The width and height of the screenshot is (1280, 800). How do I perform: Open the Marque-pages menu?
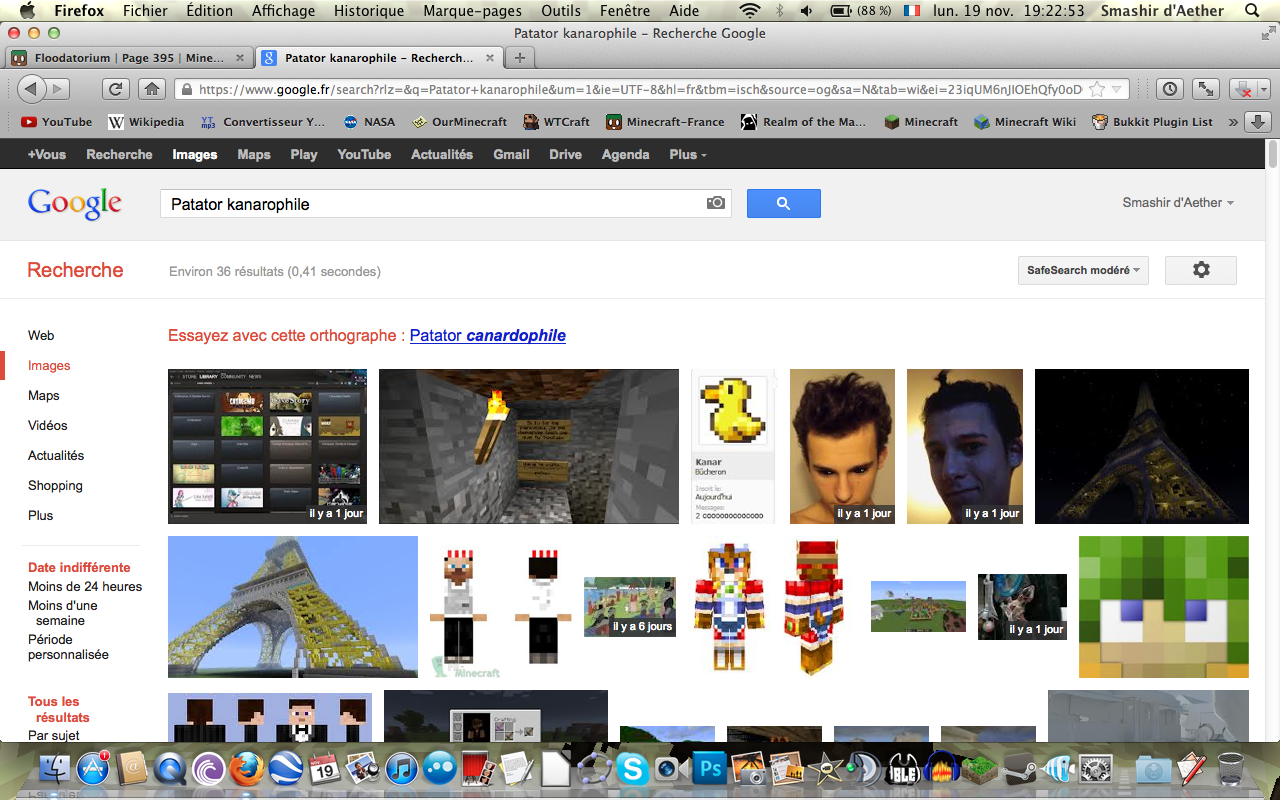[472, 11]
